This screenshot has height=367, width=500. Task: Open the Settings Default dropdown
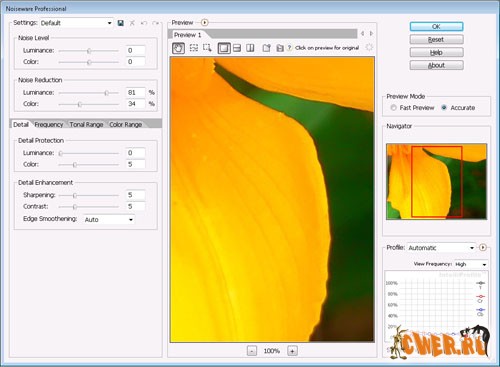pos(76,23)
